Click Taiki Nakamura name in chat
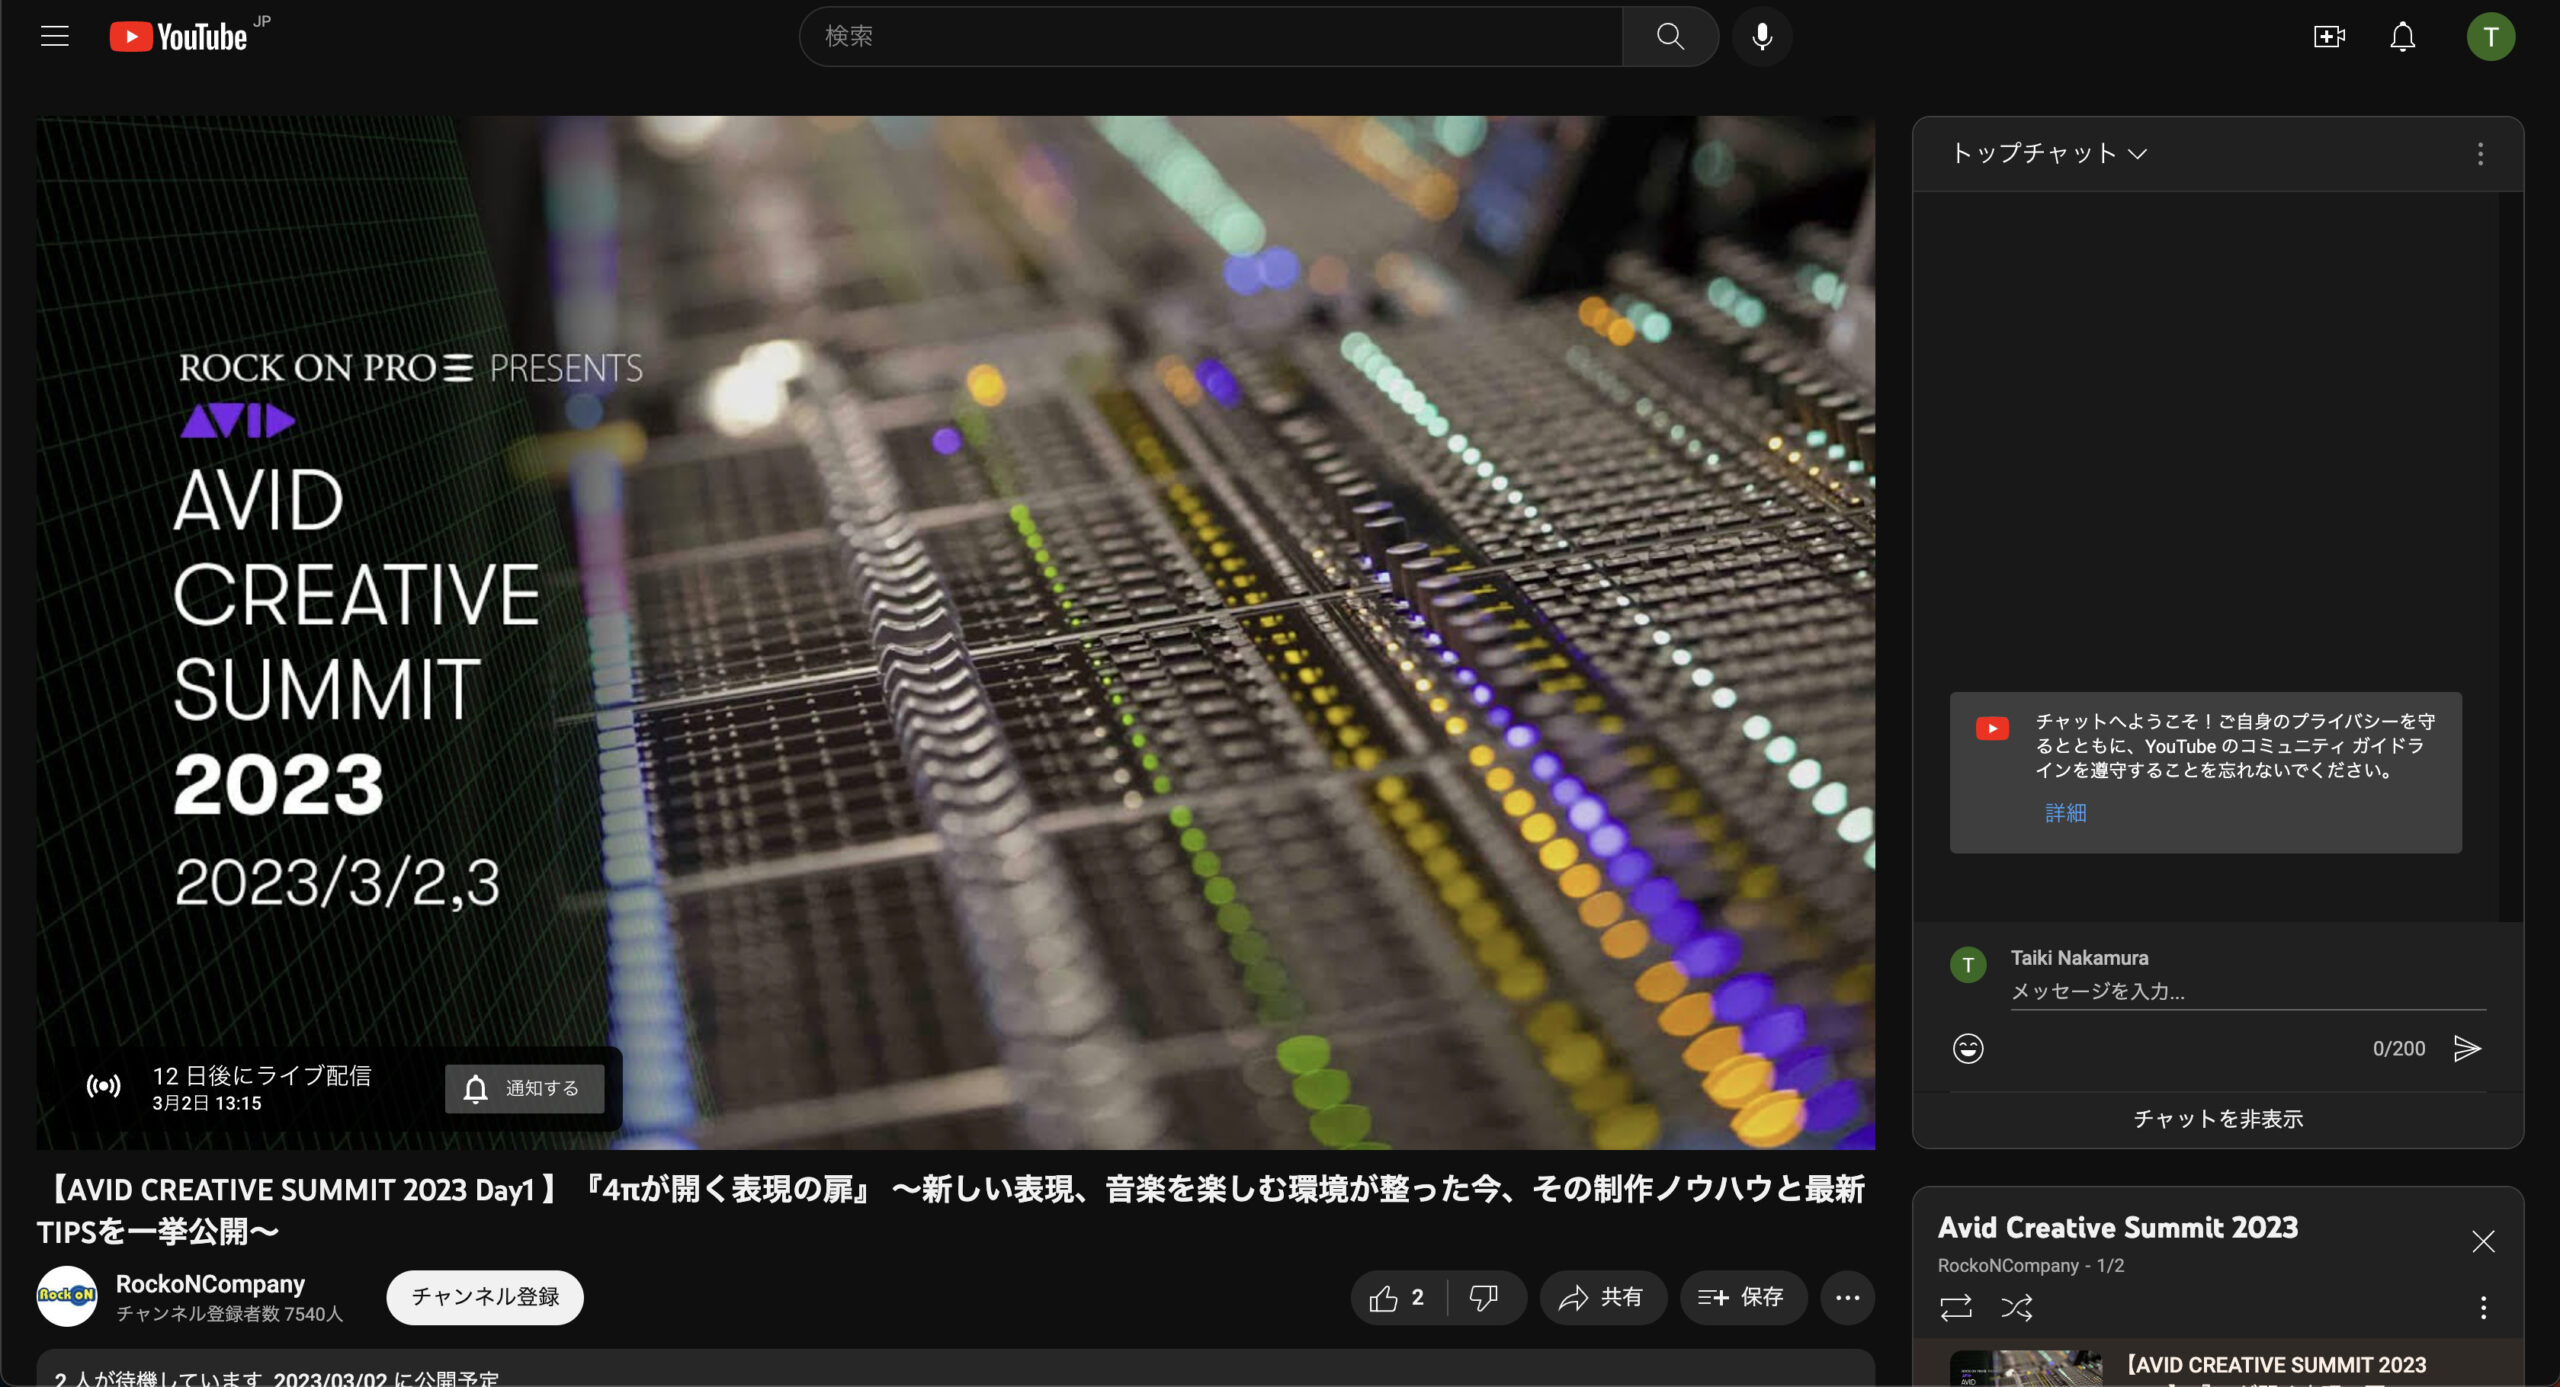Image resolution: width=2560 pixels, height=1387 pixels. 2079,958
